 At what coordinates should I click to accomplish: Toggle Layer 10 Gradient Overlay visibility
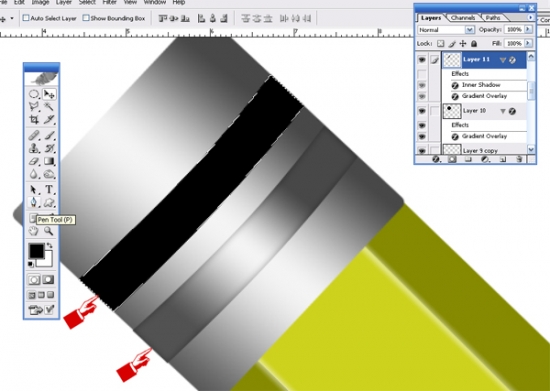422,136
